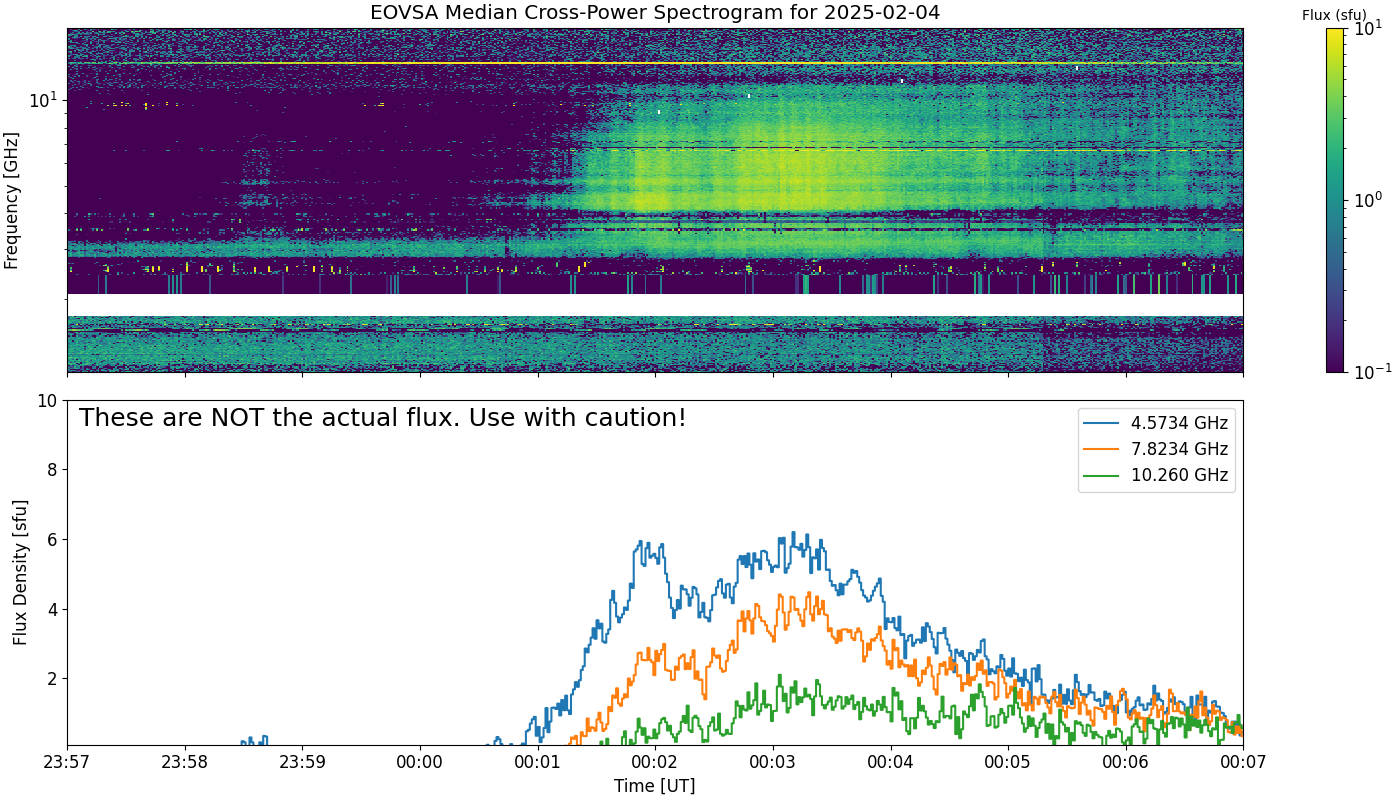
Task: Click the blue curve's peak near 00:03
Action: (793, 533)
